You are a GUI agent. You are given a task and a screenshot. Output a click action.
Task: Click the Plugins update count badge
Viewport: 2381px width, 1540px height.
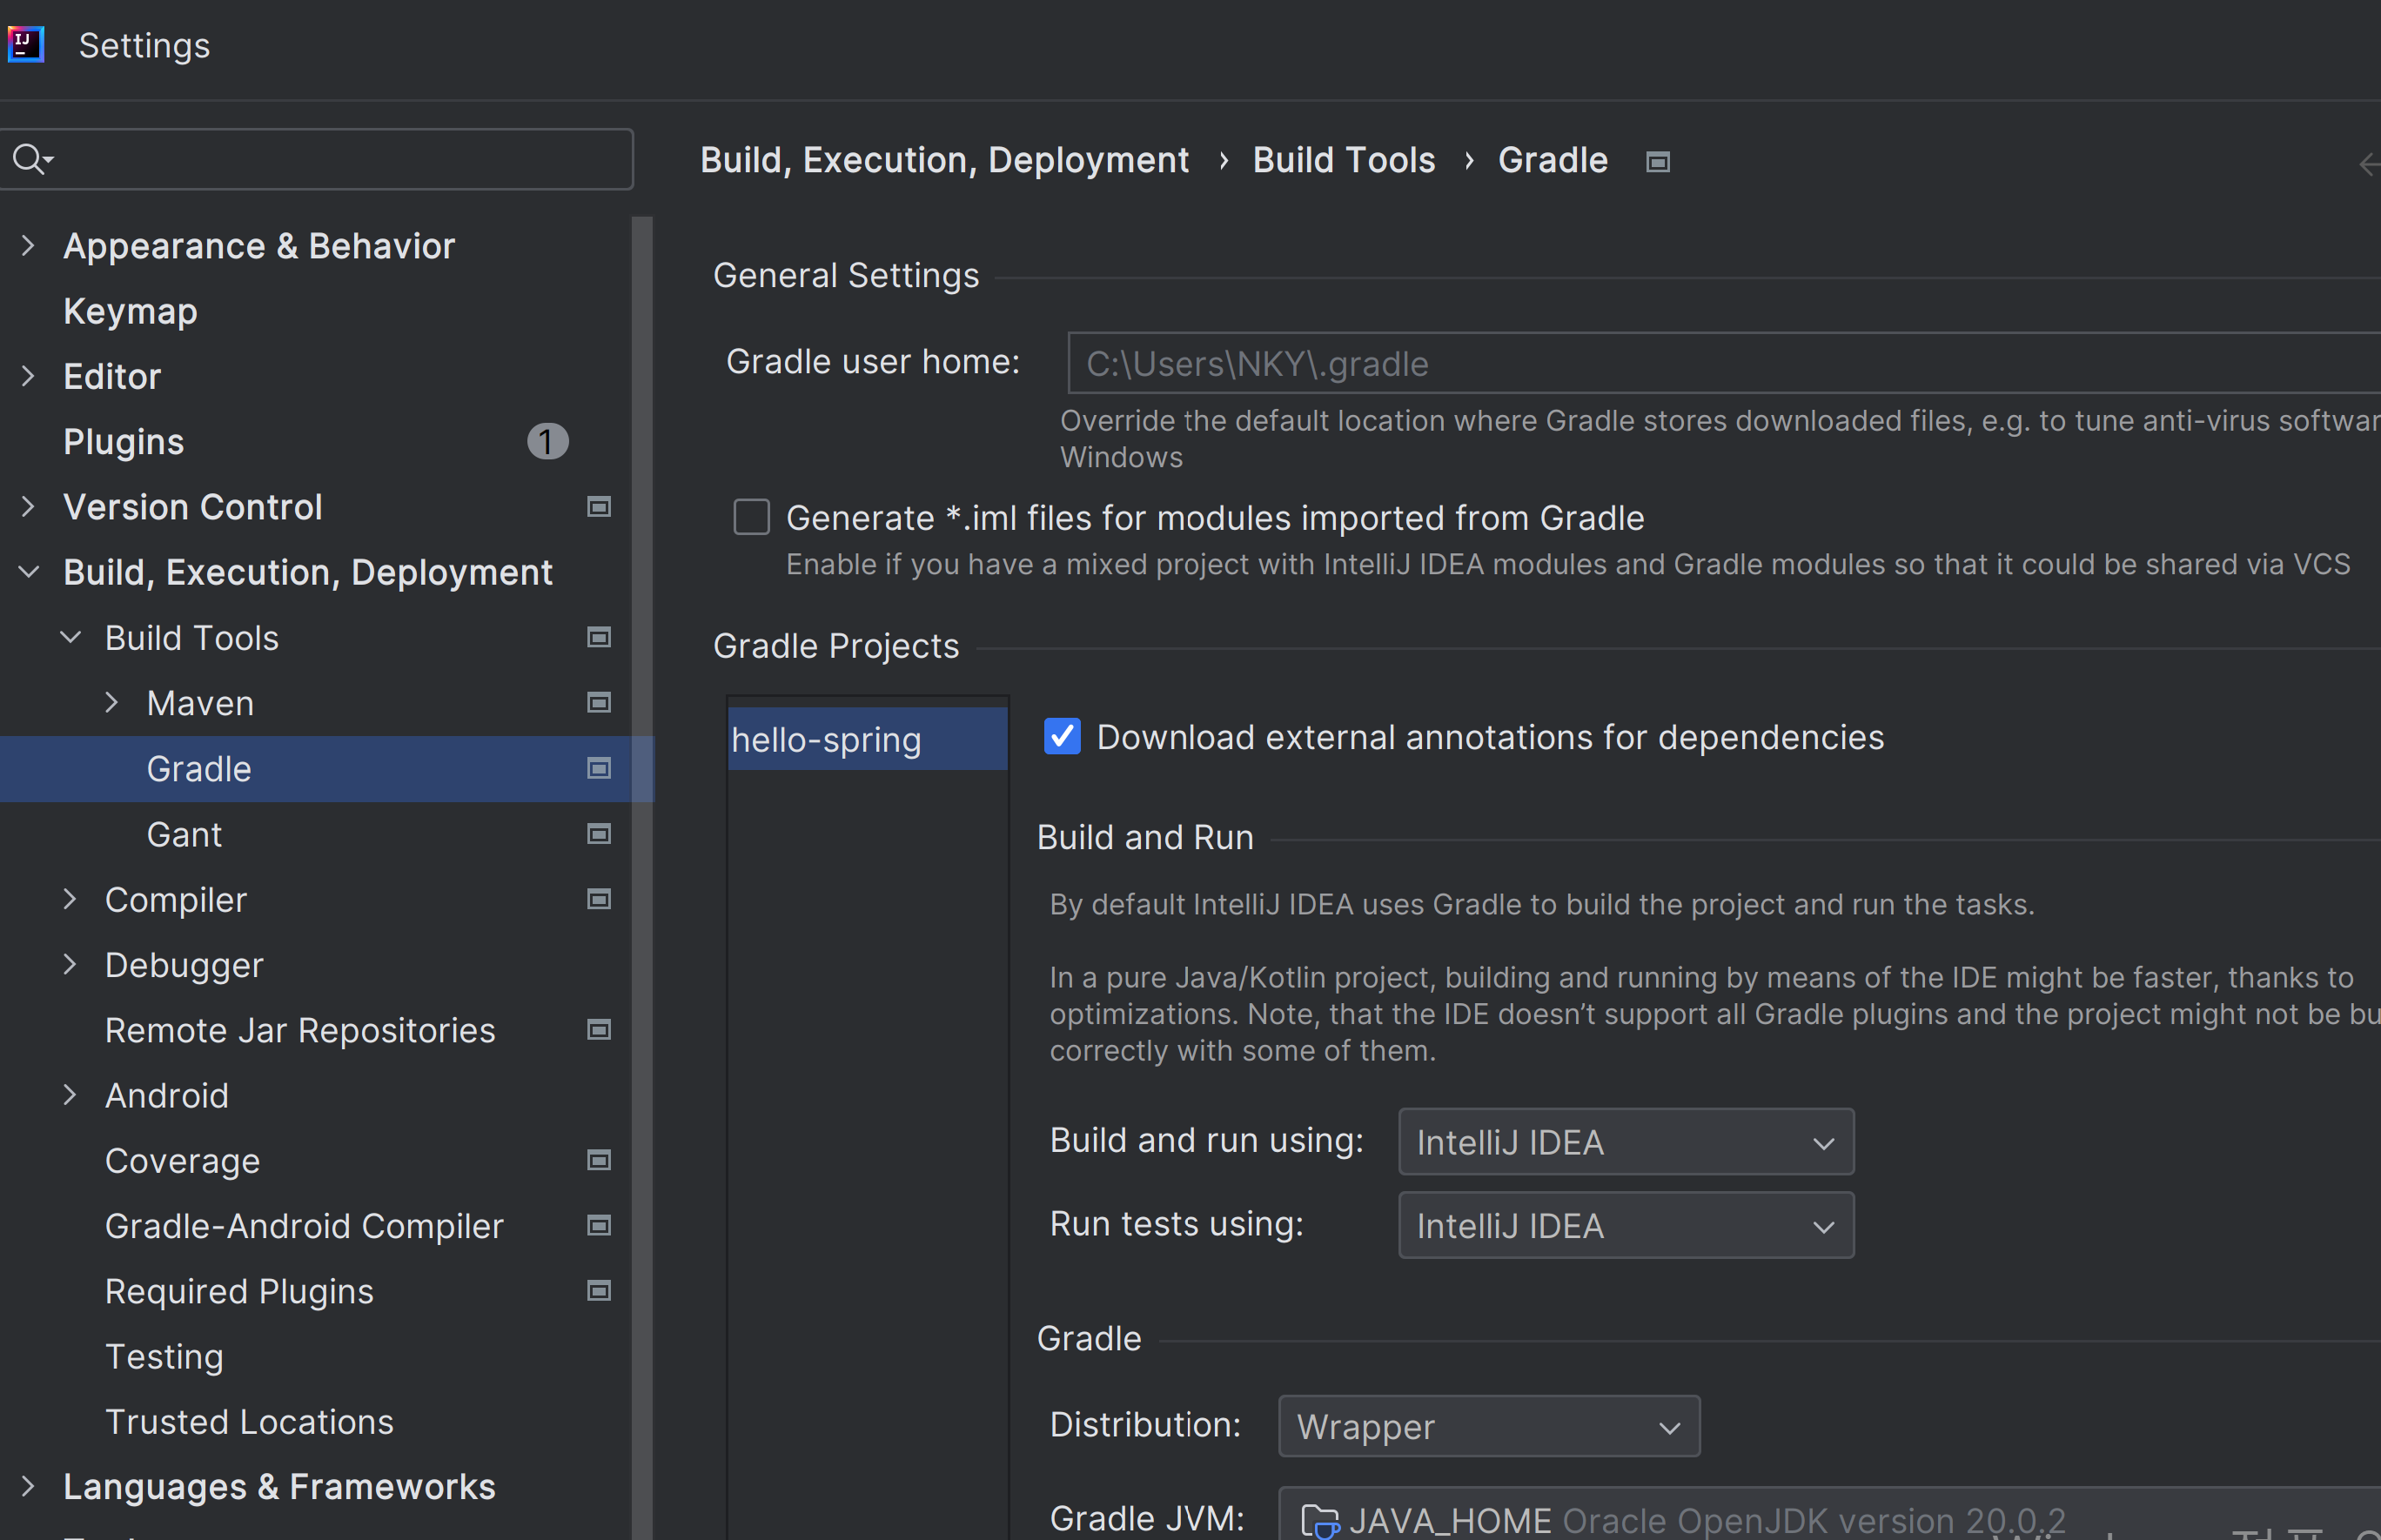[548, 441]
